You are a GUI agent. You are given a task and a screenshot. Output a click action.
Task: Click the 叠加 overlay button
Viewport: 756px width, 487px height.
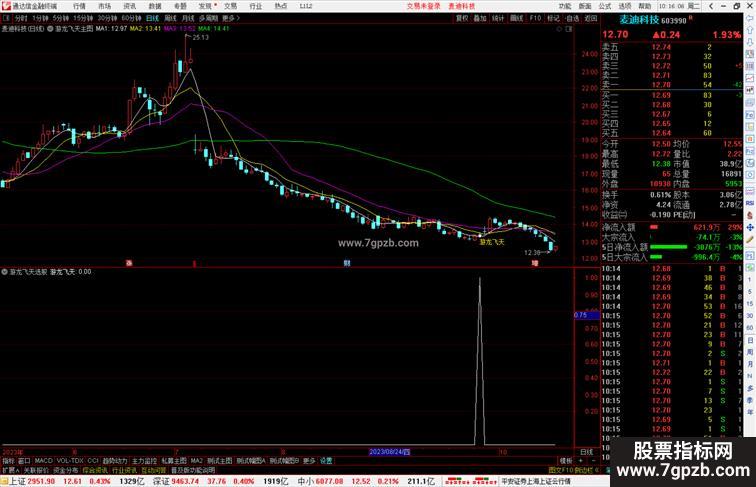480,18
